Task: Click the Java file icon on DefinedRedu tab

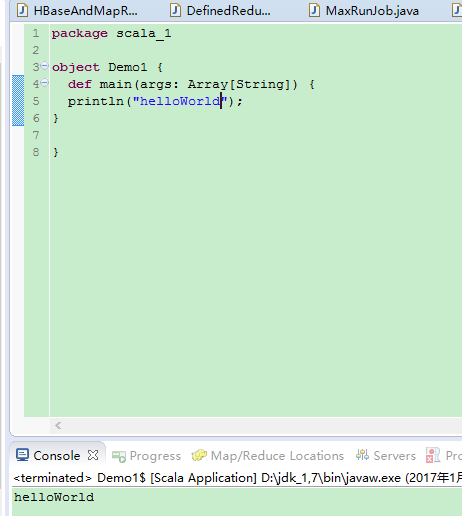Action: [175, 10]
